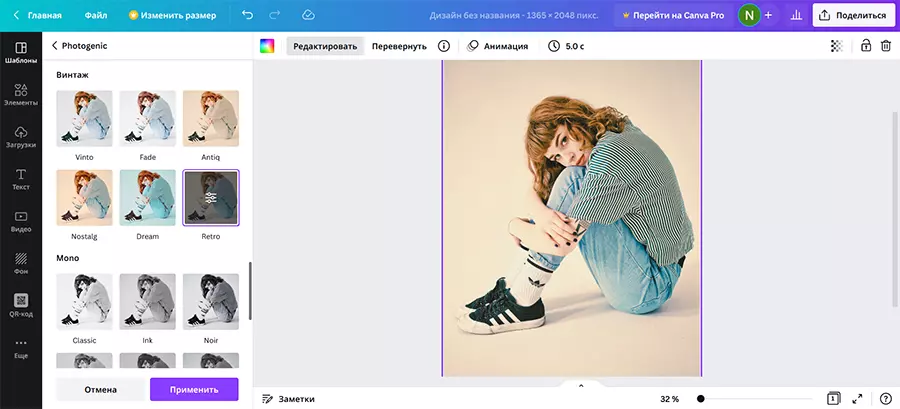Click the Применить button
Screen dimensions: 900x409
pyautogui.click(x=194, y=389)
